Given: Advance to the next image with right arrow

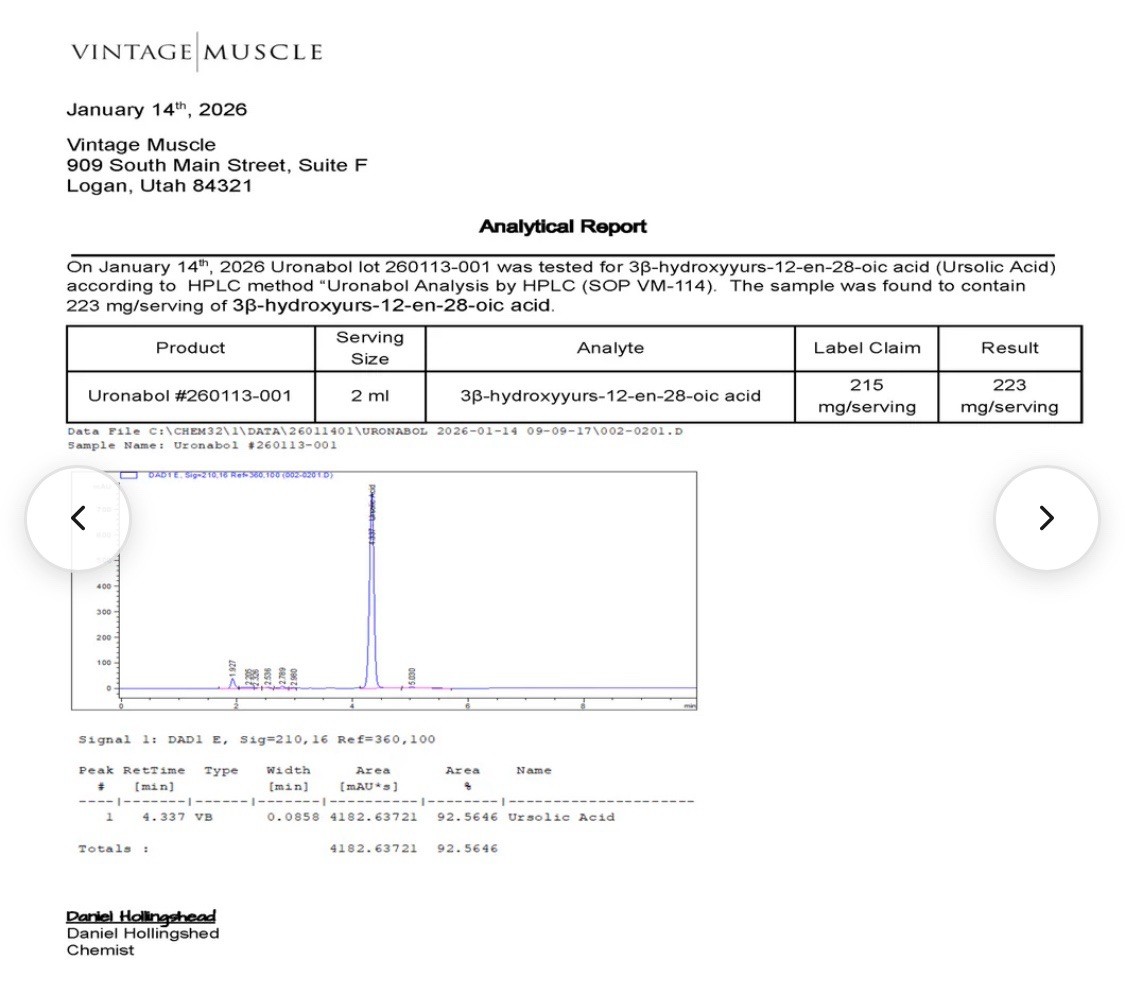Looking at the screenshot, I should [x=1047, y=518].
